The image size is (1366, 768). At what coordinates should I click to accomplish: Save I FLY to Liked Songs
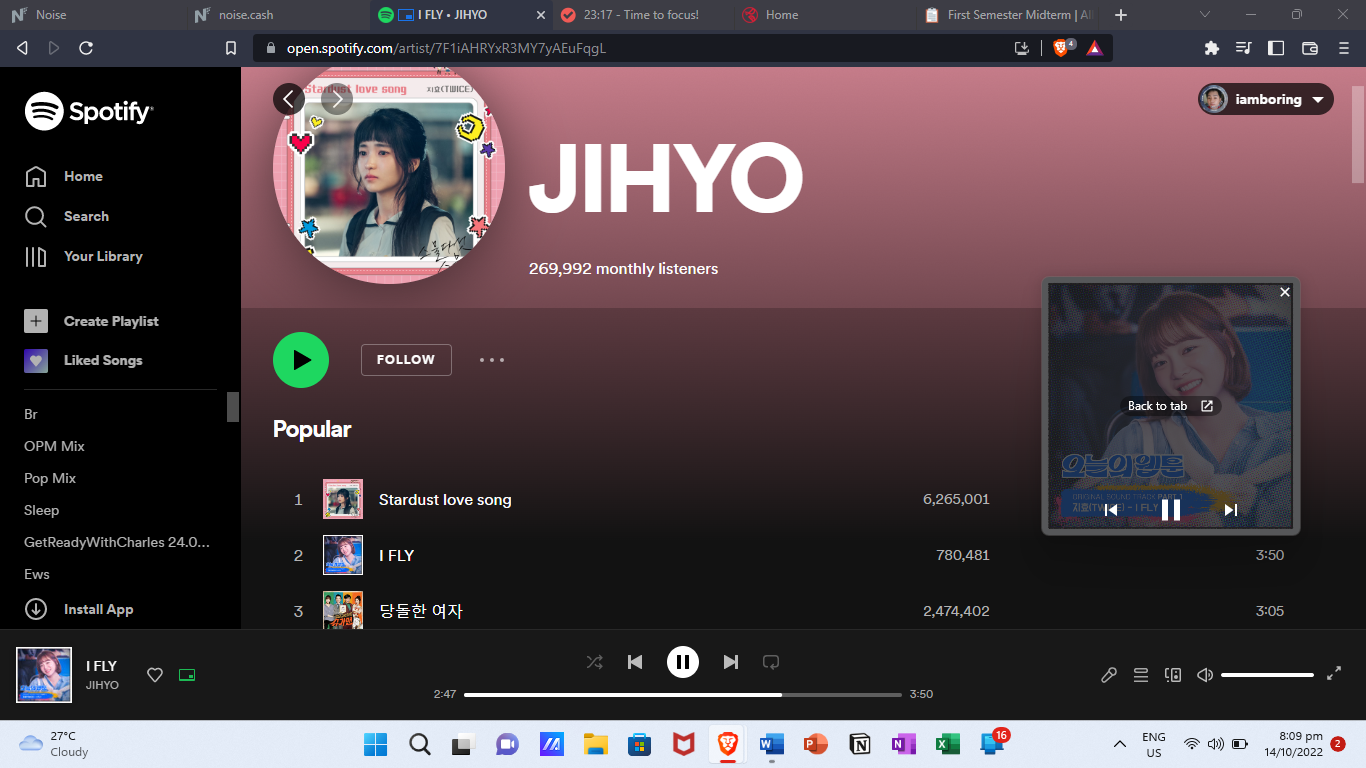pyautogui.click(x=155, y=675)
